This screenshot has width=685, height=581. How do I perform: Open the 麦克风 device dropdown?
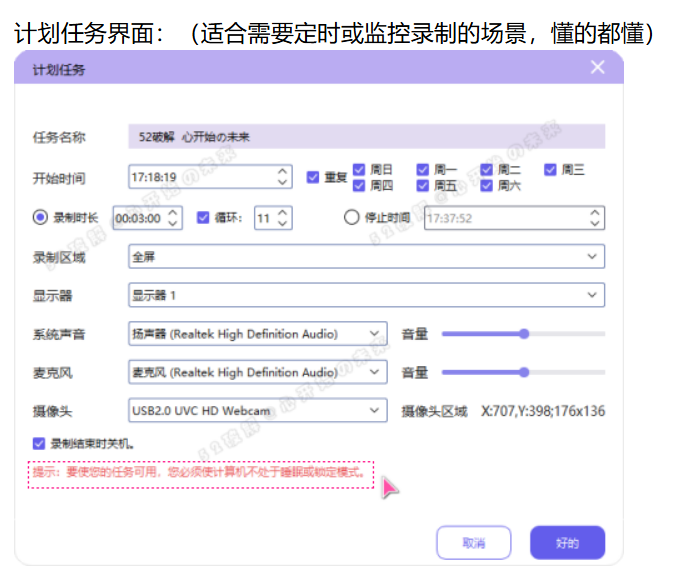pos(258,372)
